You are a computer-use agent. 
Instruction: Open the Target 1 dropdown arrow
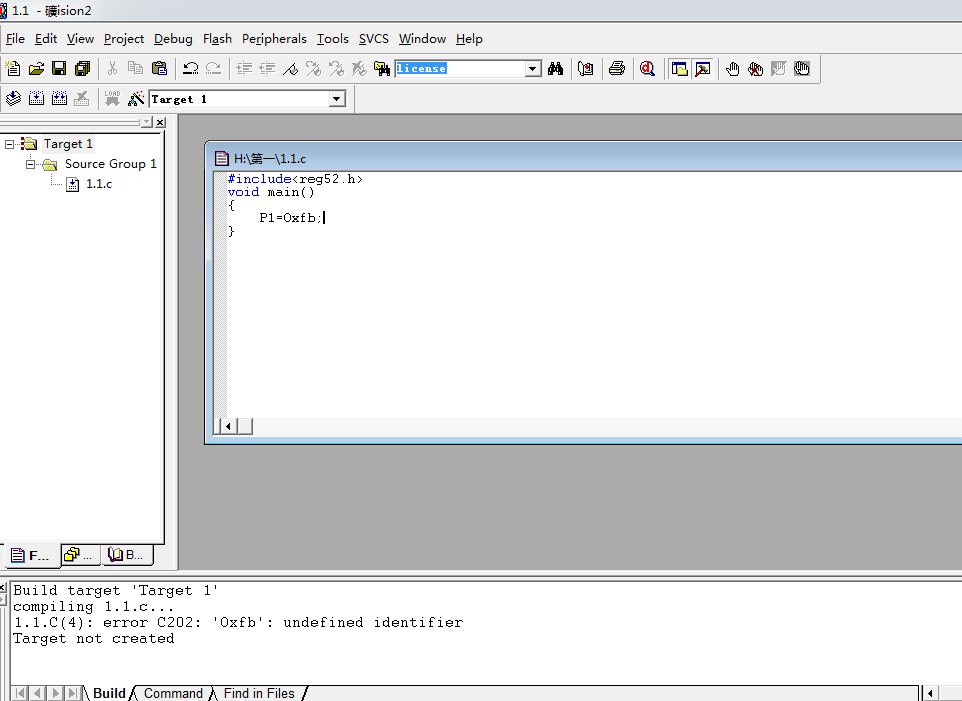(x=337, y=99)
